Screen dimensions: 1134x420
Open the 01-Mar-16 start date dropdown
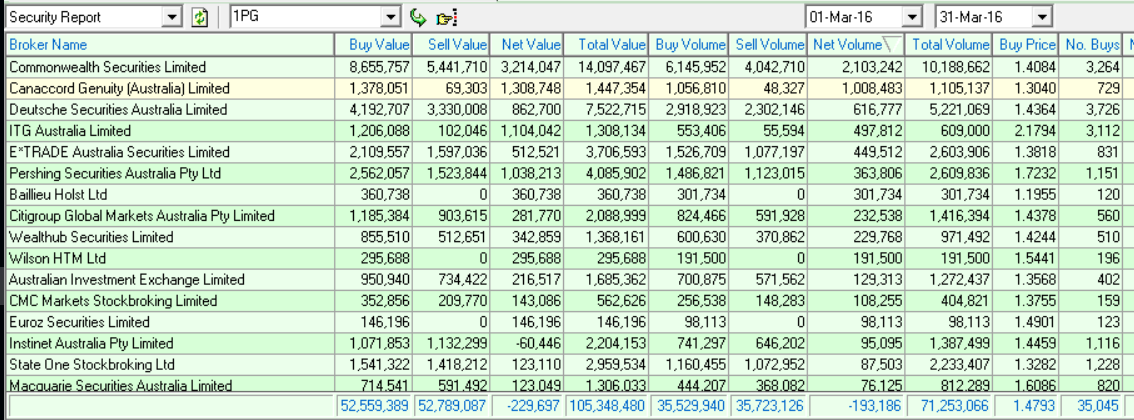click(x=913, y=17)
